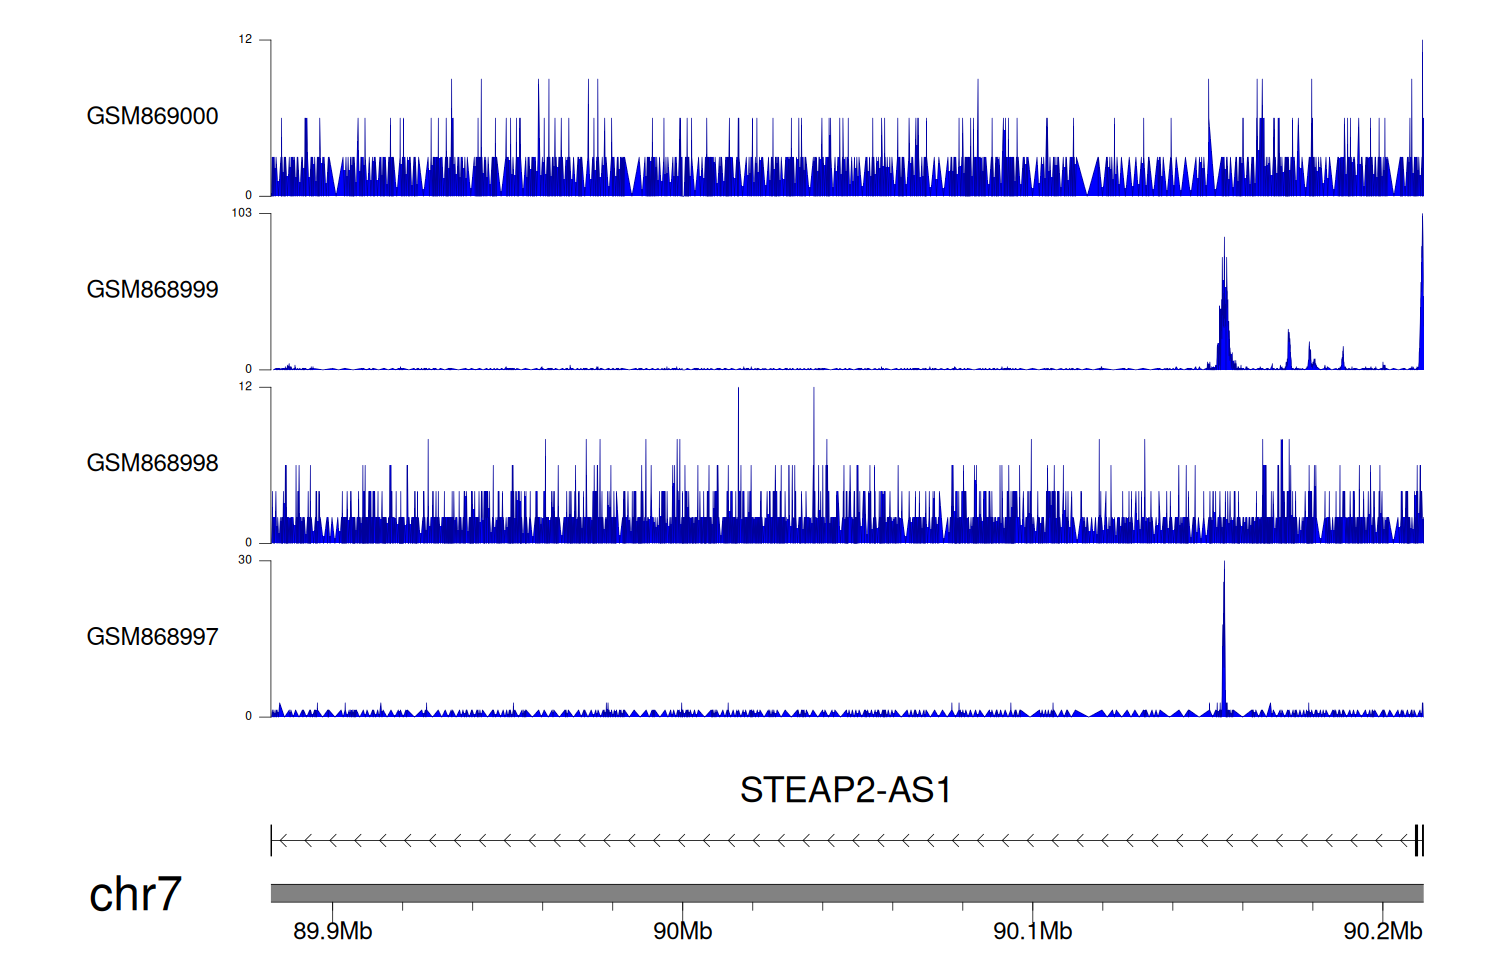The width and height of the screenshot is (1500, 980).
Task: Select the GSM868999 track label
Action: 152,290
